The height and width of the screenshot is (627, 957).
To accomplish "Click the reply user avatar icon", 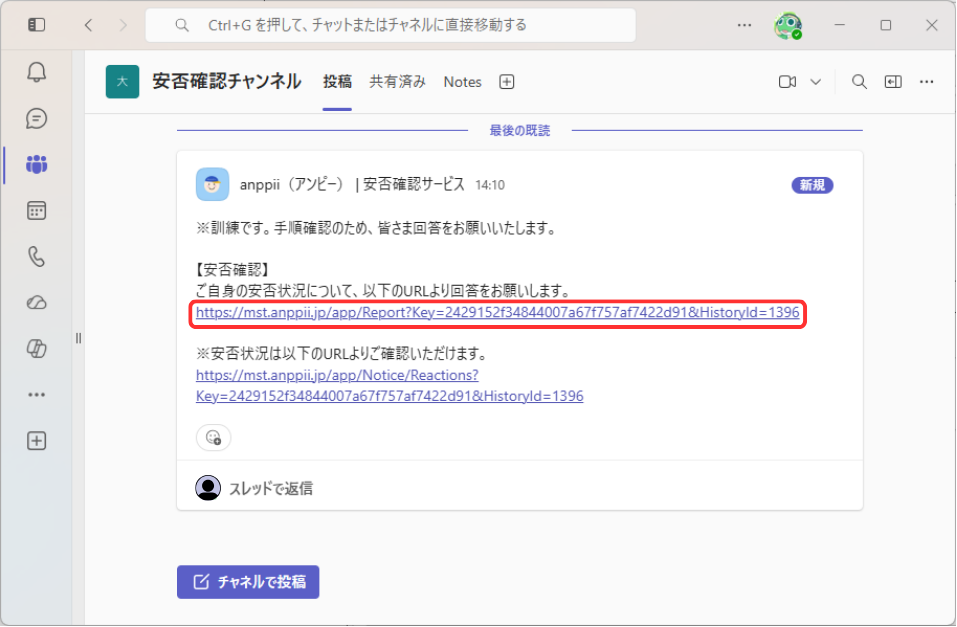I will tap(208, 488).
